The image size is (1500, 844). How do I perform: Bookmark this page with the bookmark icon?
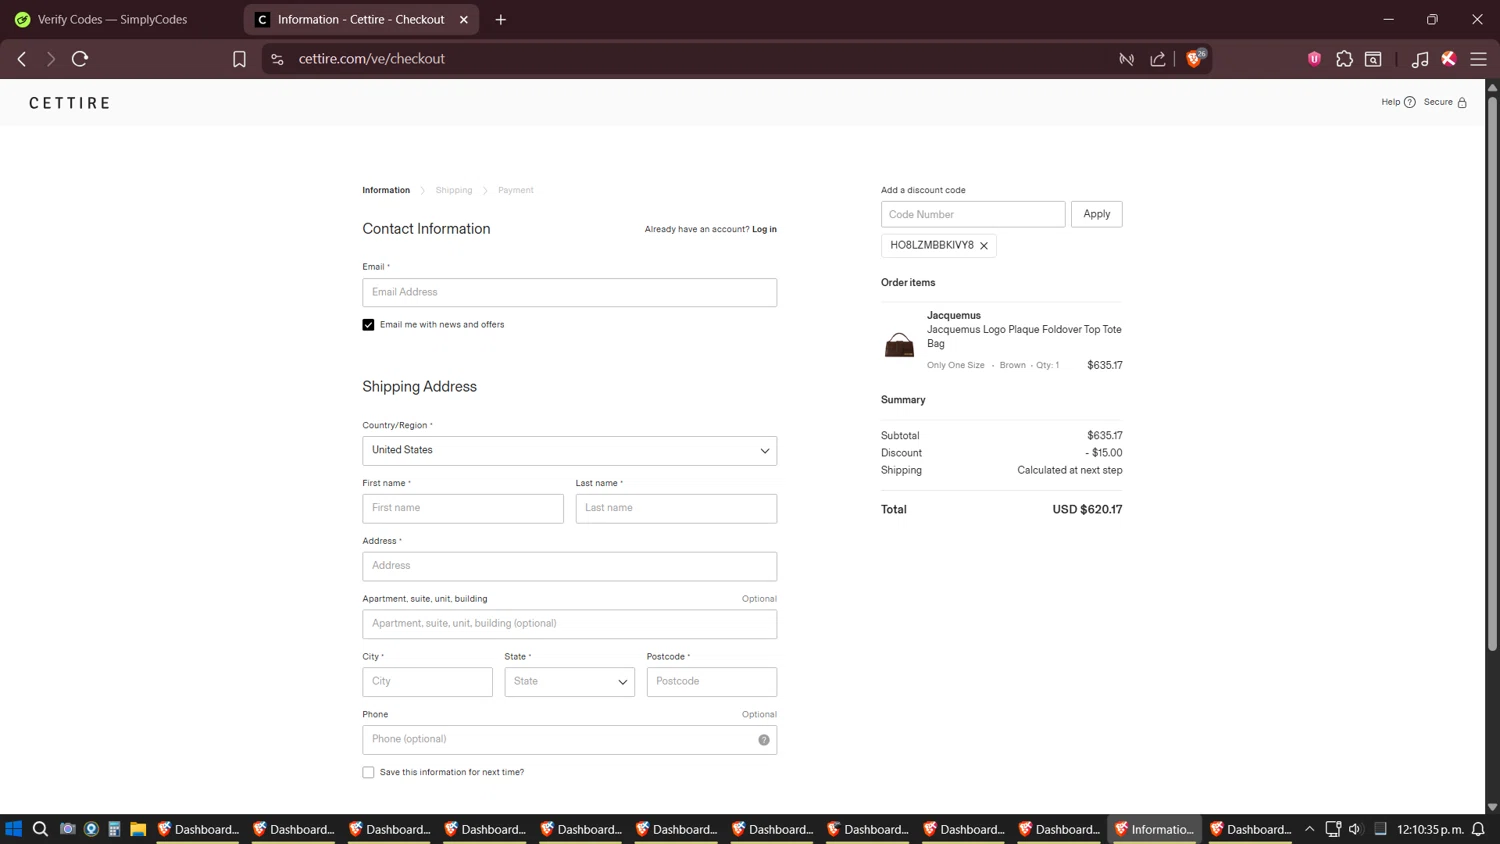click(239, 59)
